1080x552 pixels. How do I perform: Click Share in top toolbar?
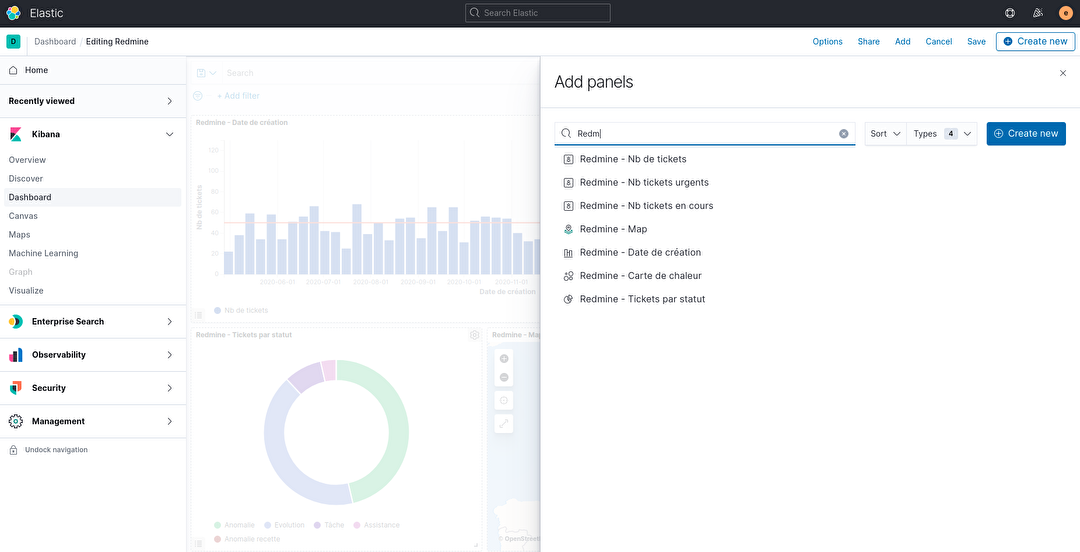coord(869,41)
